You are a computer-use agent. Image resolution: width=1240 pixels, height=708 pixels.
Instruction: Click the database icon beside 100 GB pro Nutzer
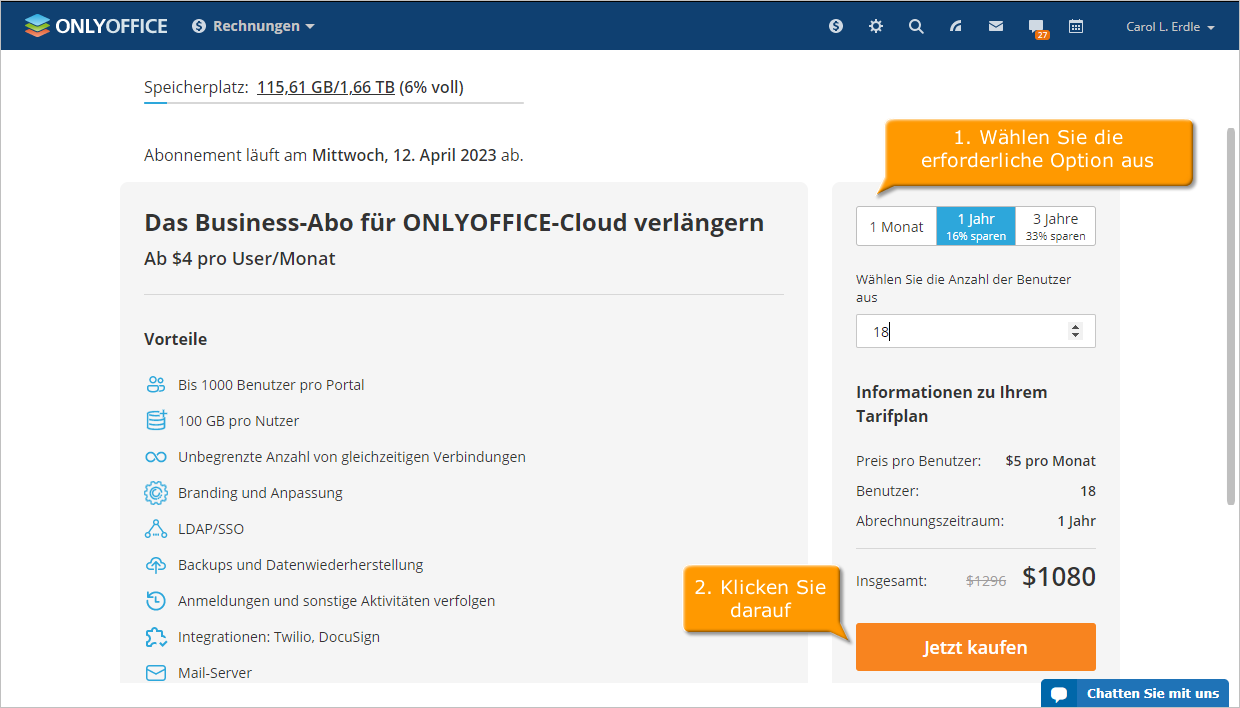click(x=155, y=421)
